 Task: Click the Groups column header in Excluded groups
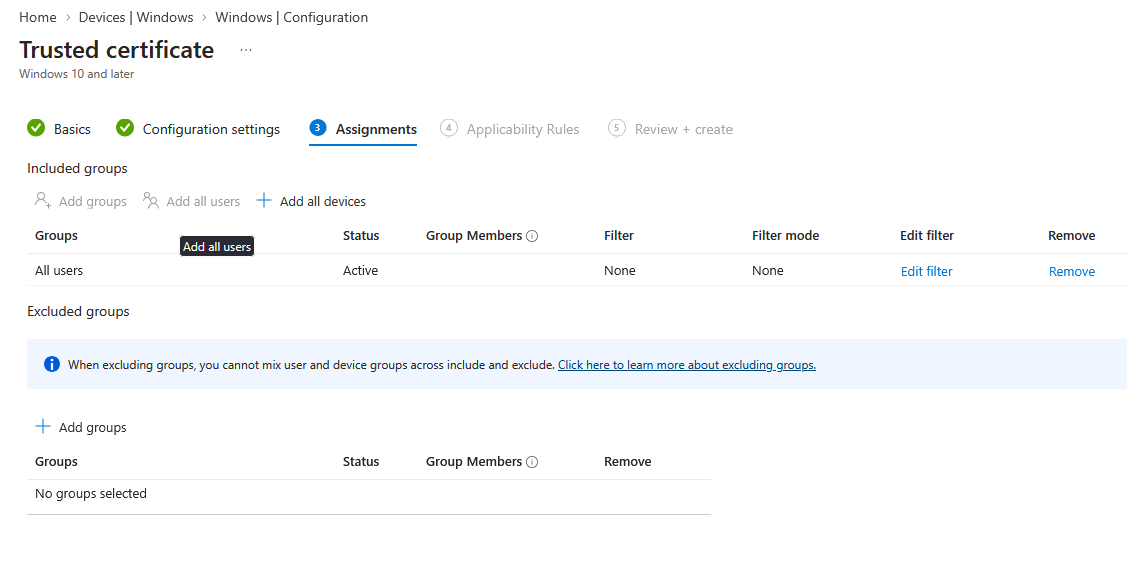tap(56, 462)
